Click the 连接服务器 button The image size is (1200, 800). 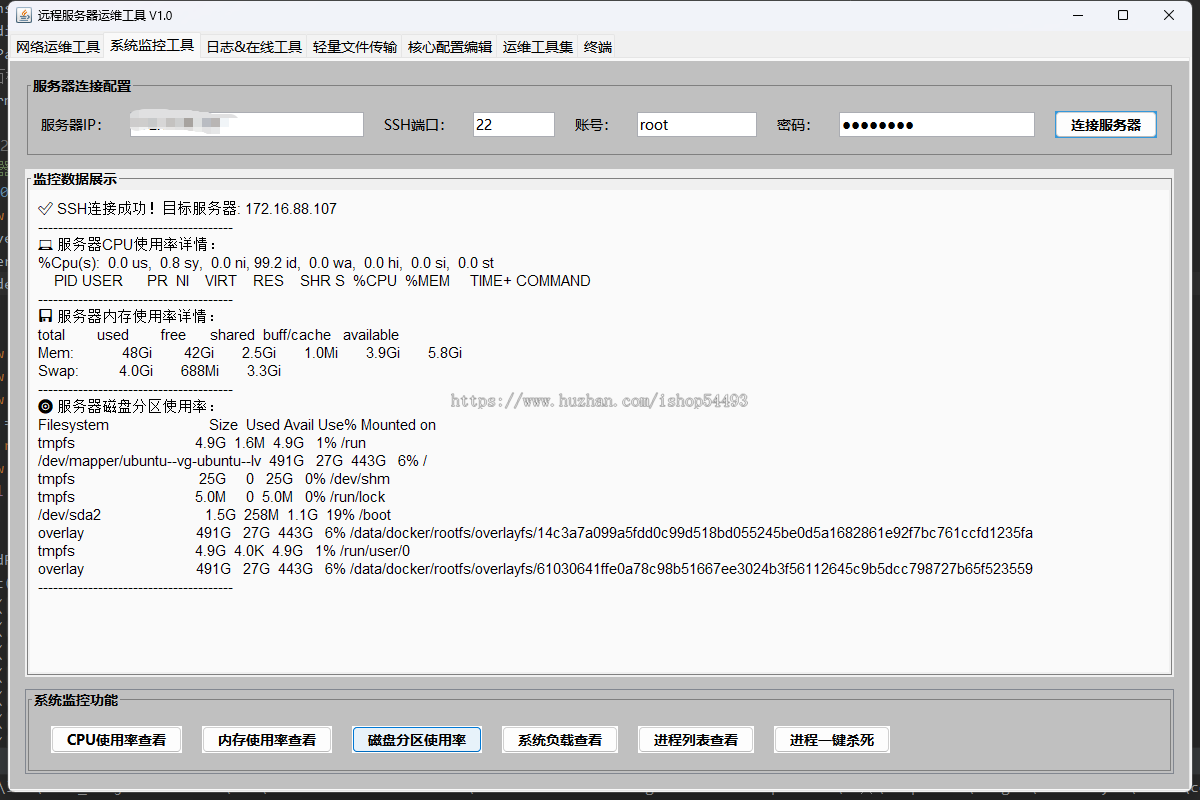1106,125
